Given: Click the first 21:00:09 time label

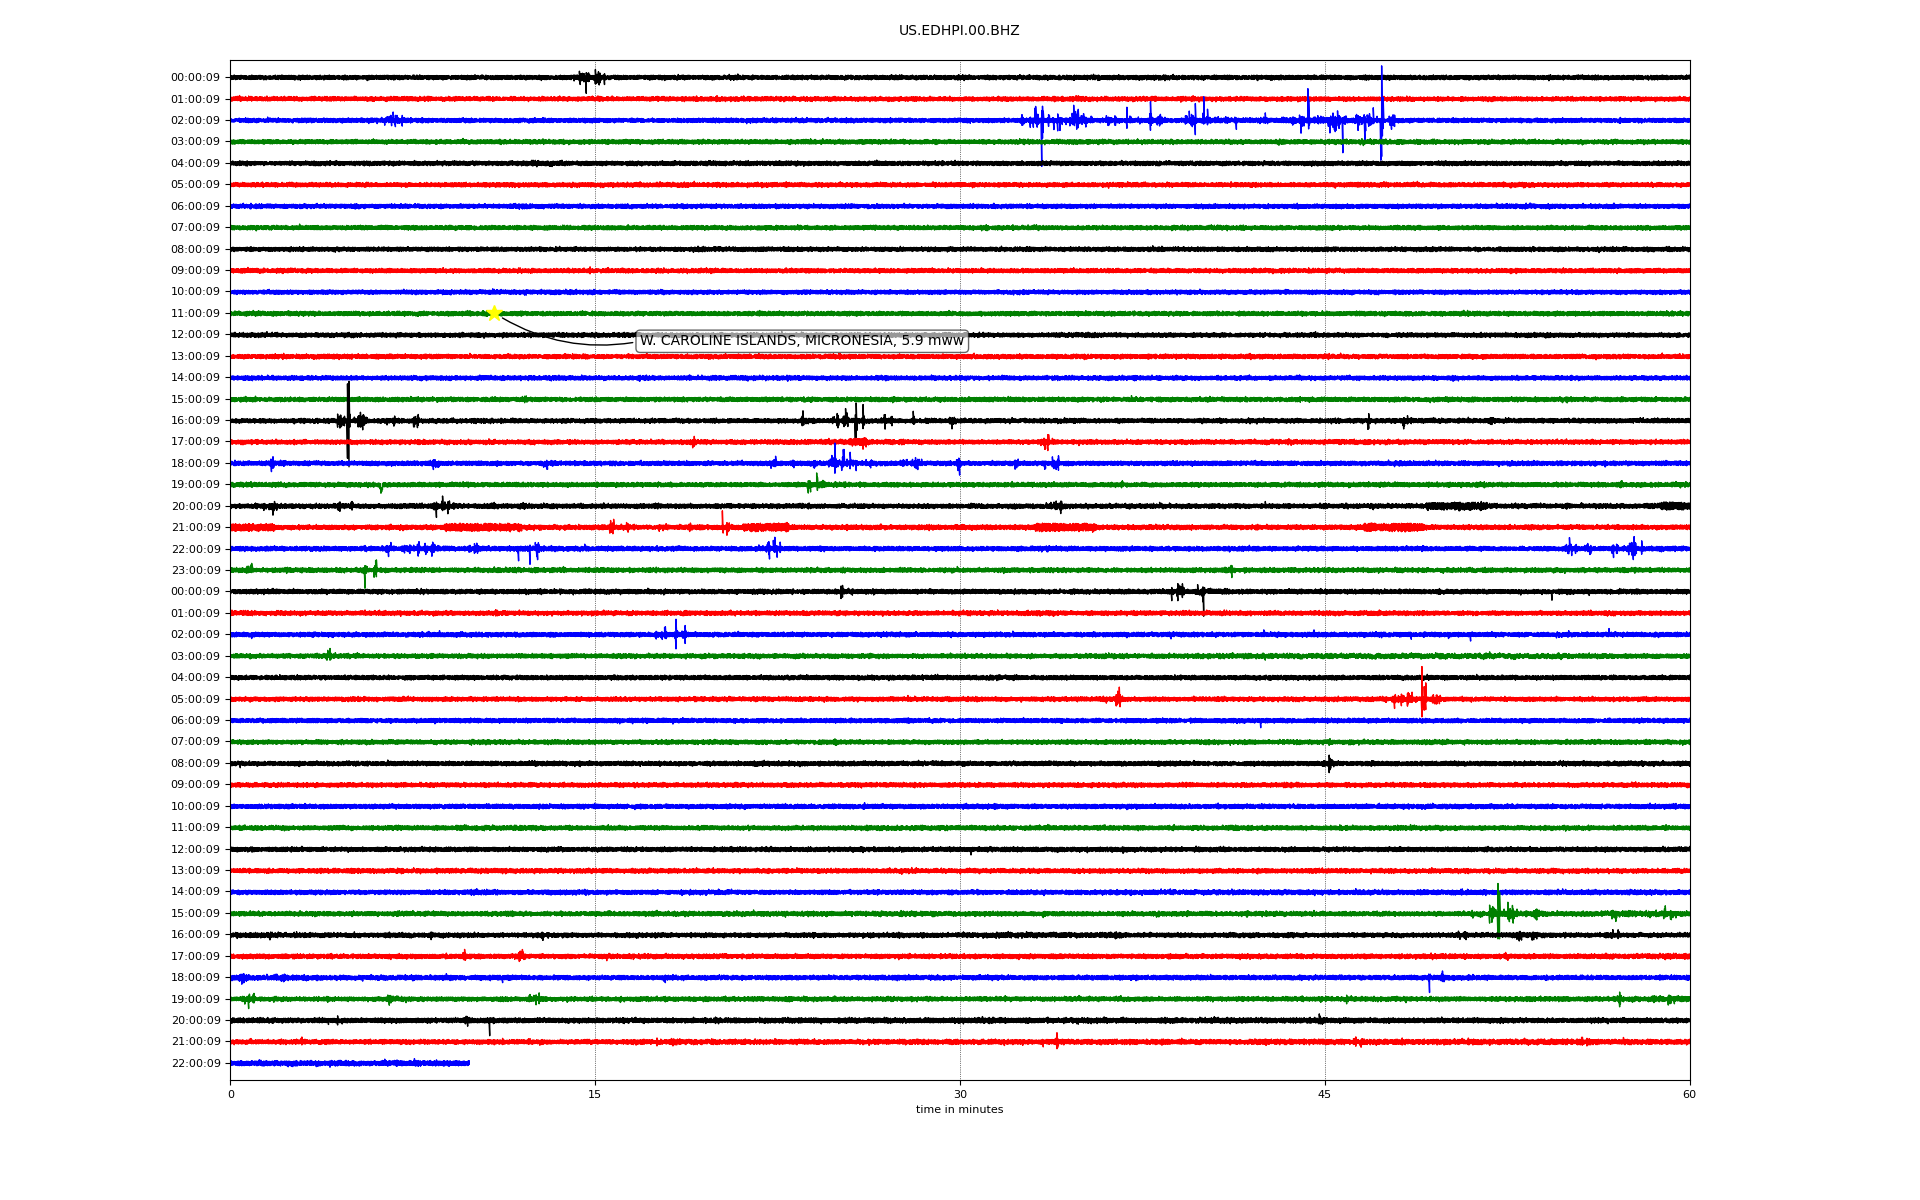Looking at the screenshot, I should 195,528.
